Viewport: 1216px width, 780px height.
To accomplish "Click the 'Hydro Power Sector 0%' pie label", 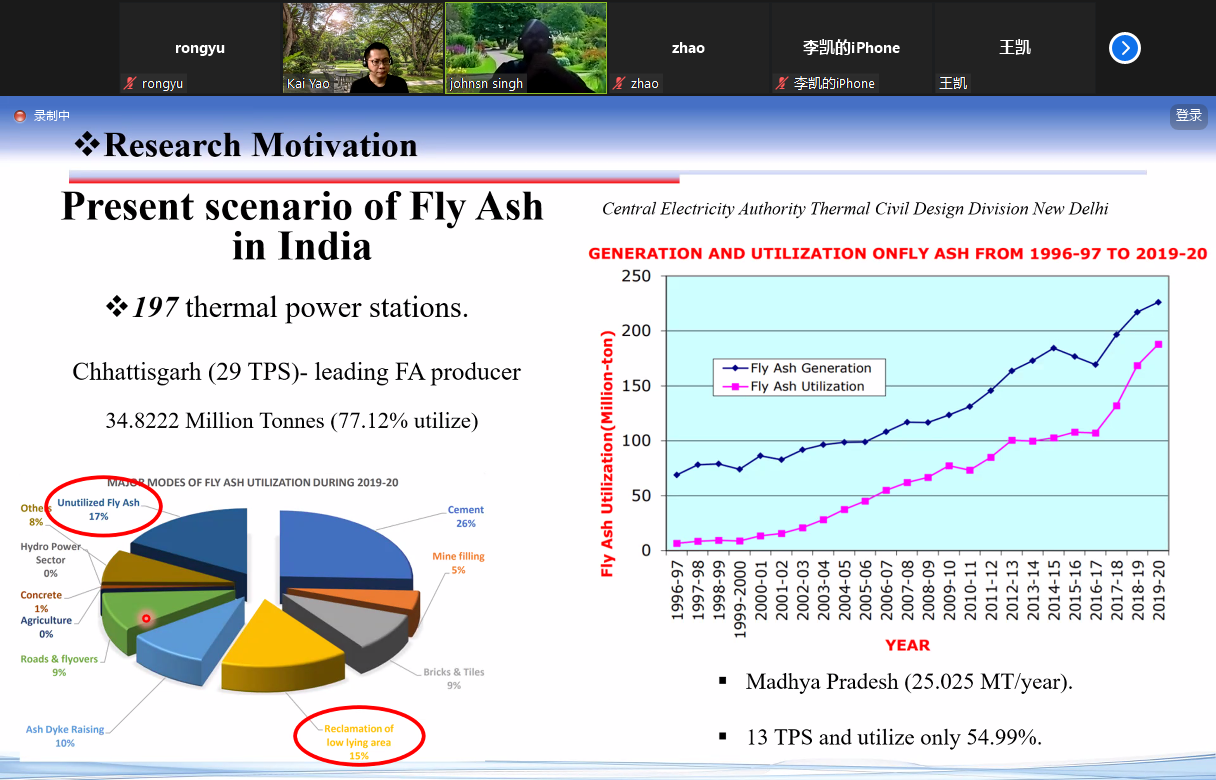I will point(51,560).
